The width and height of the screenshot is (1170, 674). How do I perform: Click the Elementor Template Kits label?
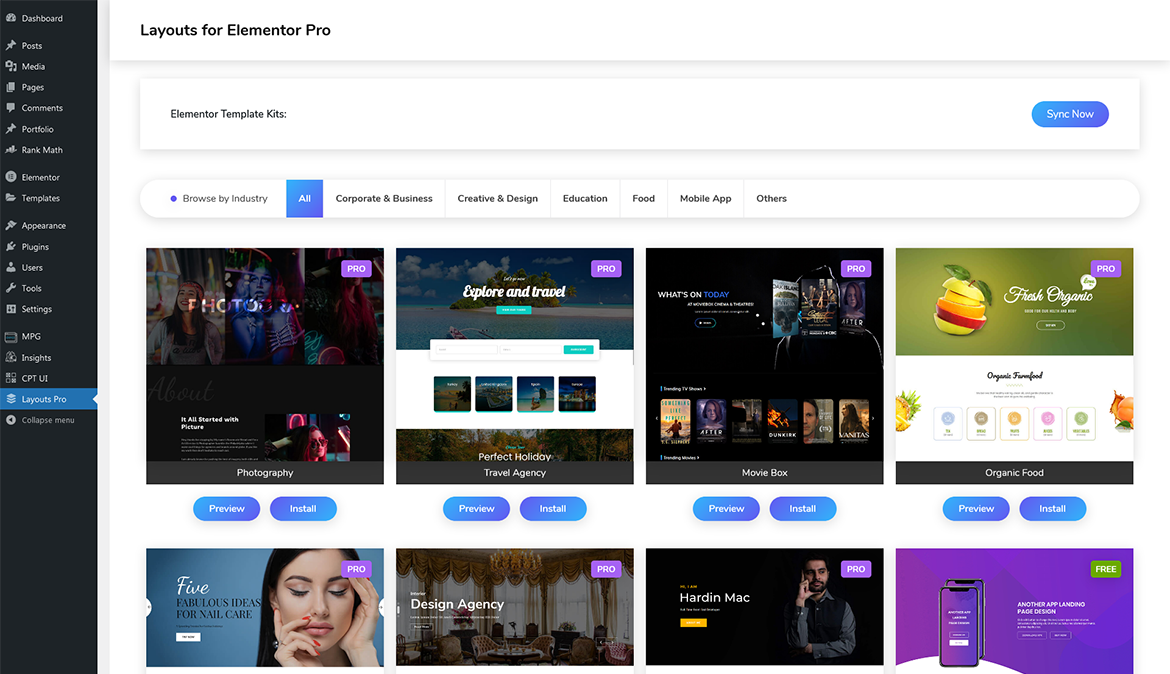(x=228, y=114)
